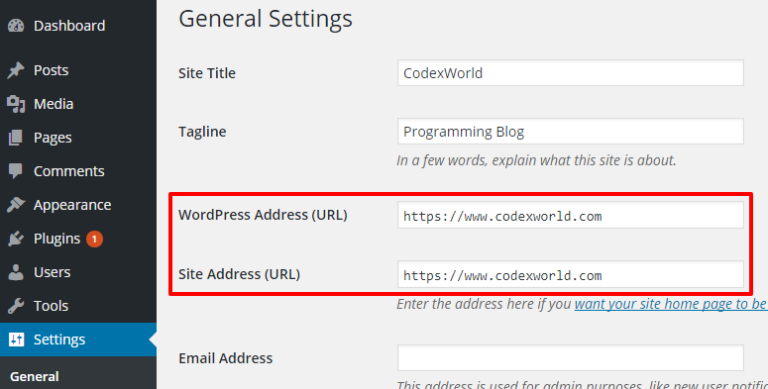The image size is (768, 389).
Task: Click the Appearance paintbrush icon
Action: pyautogui.click(x=16, y=205)
